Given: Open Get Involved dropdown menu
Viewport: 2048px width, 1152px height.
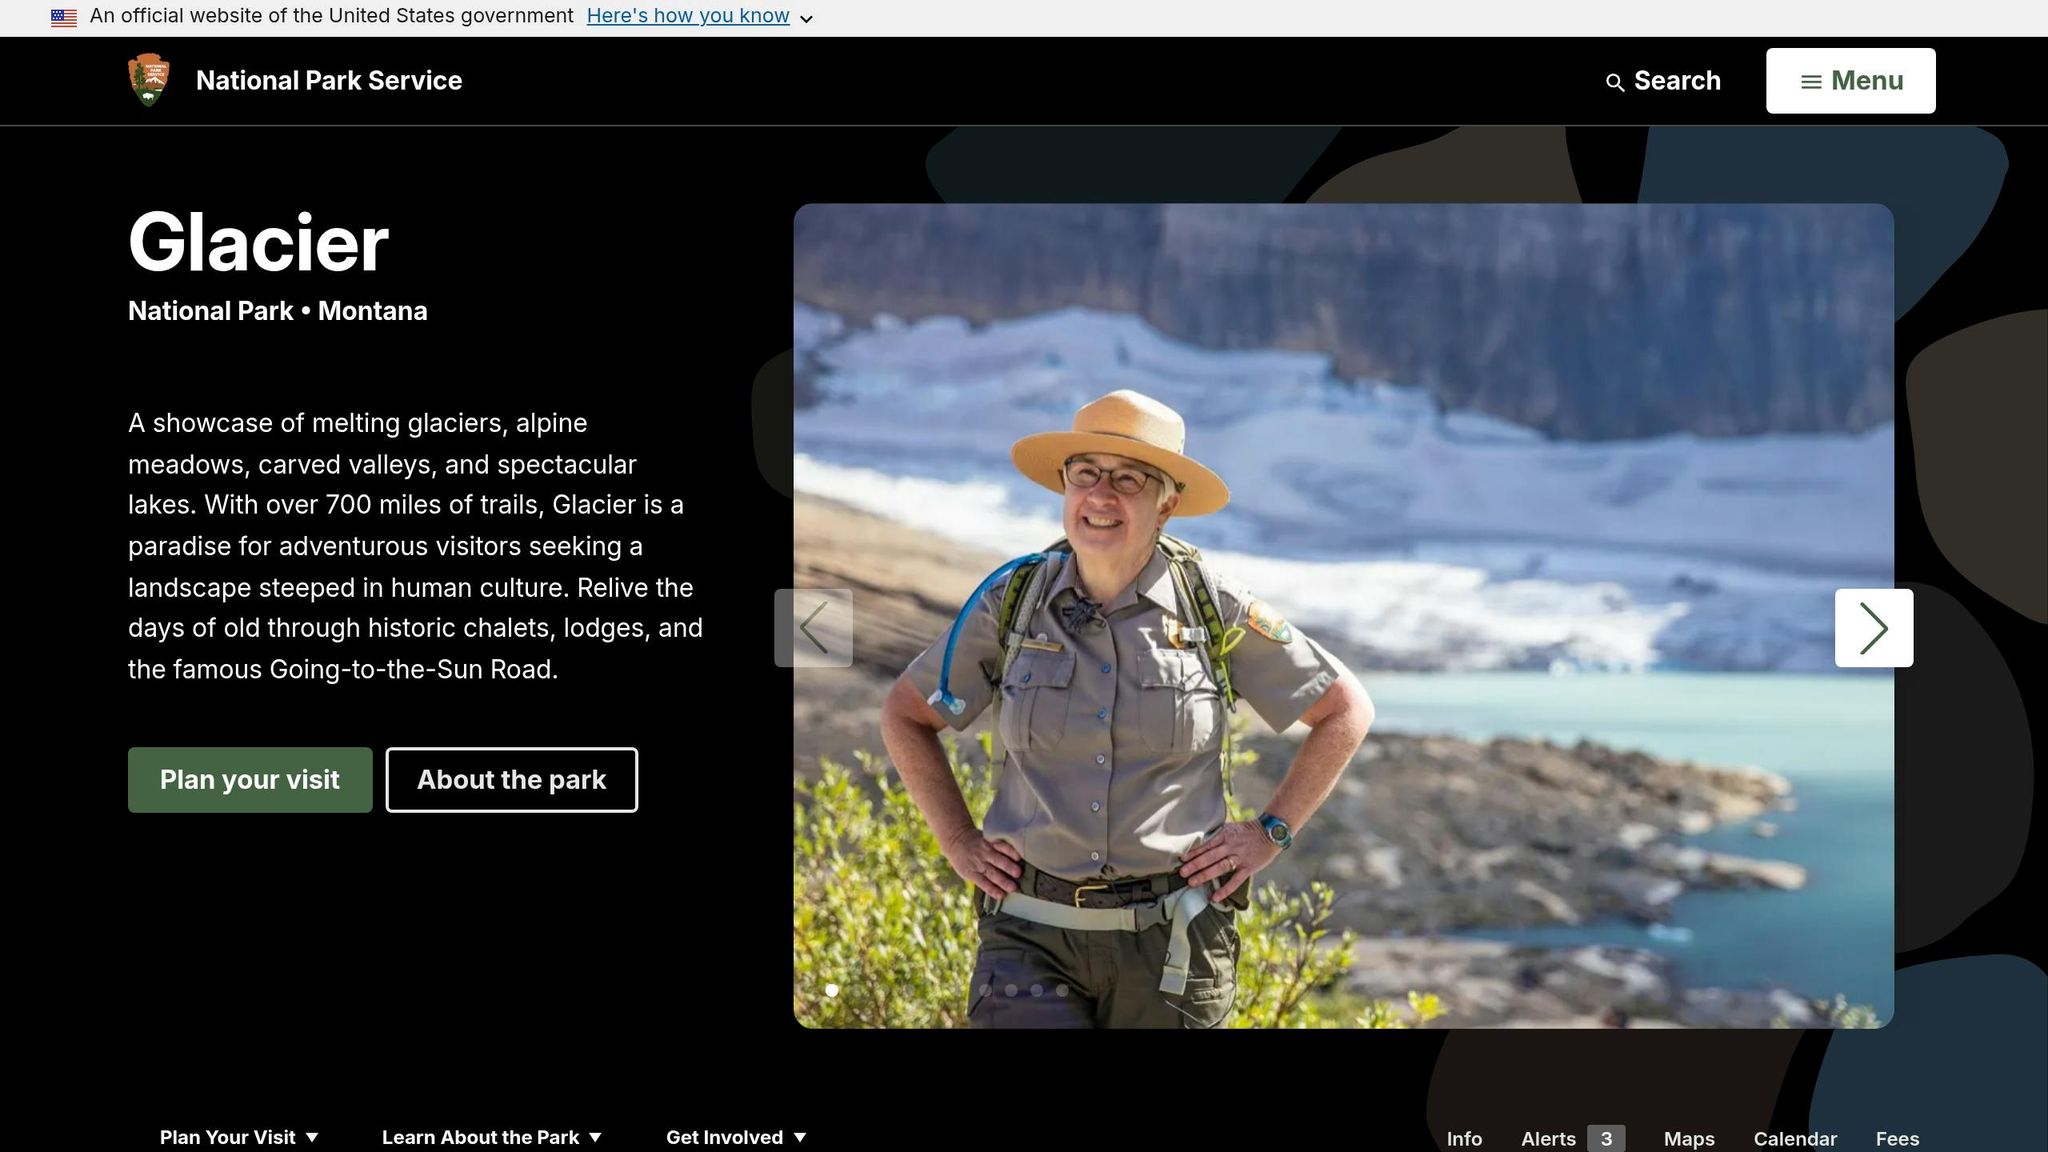Looking at the screenshot, I should tap(736, 1137).
